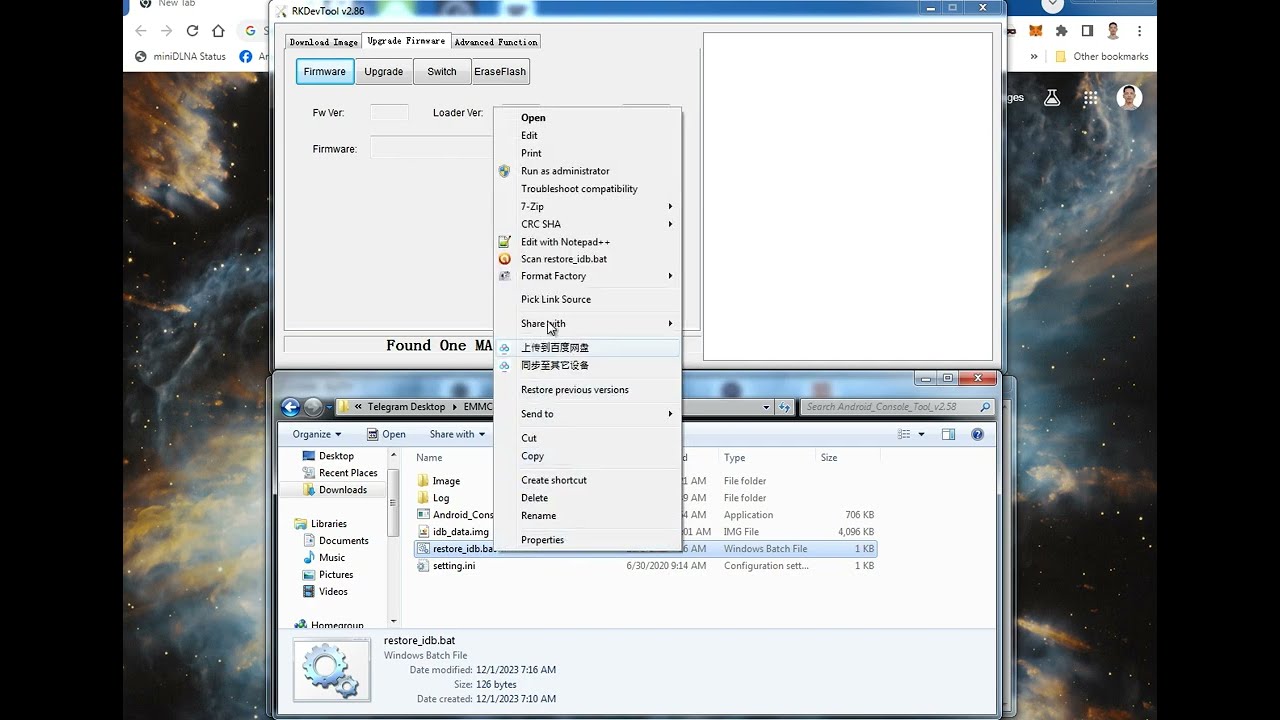The height and width of the screenshot is (720, 1280).
Task: Click the Upgrade button in RKDevTool
Action: 384,72
